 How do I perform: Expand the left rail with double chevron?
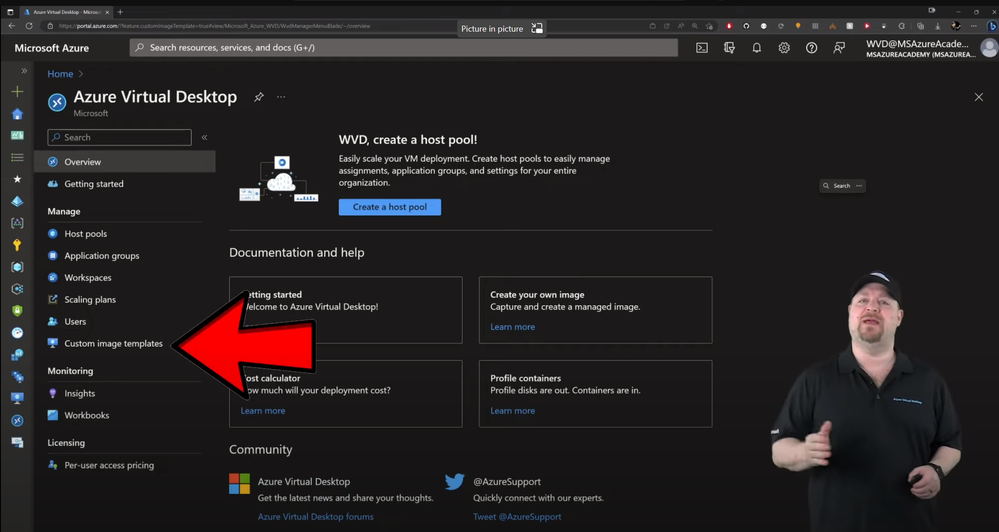click(24, 71)
